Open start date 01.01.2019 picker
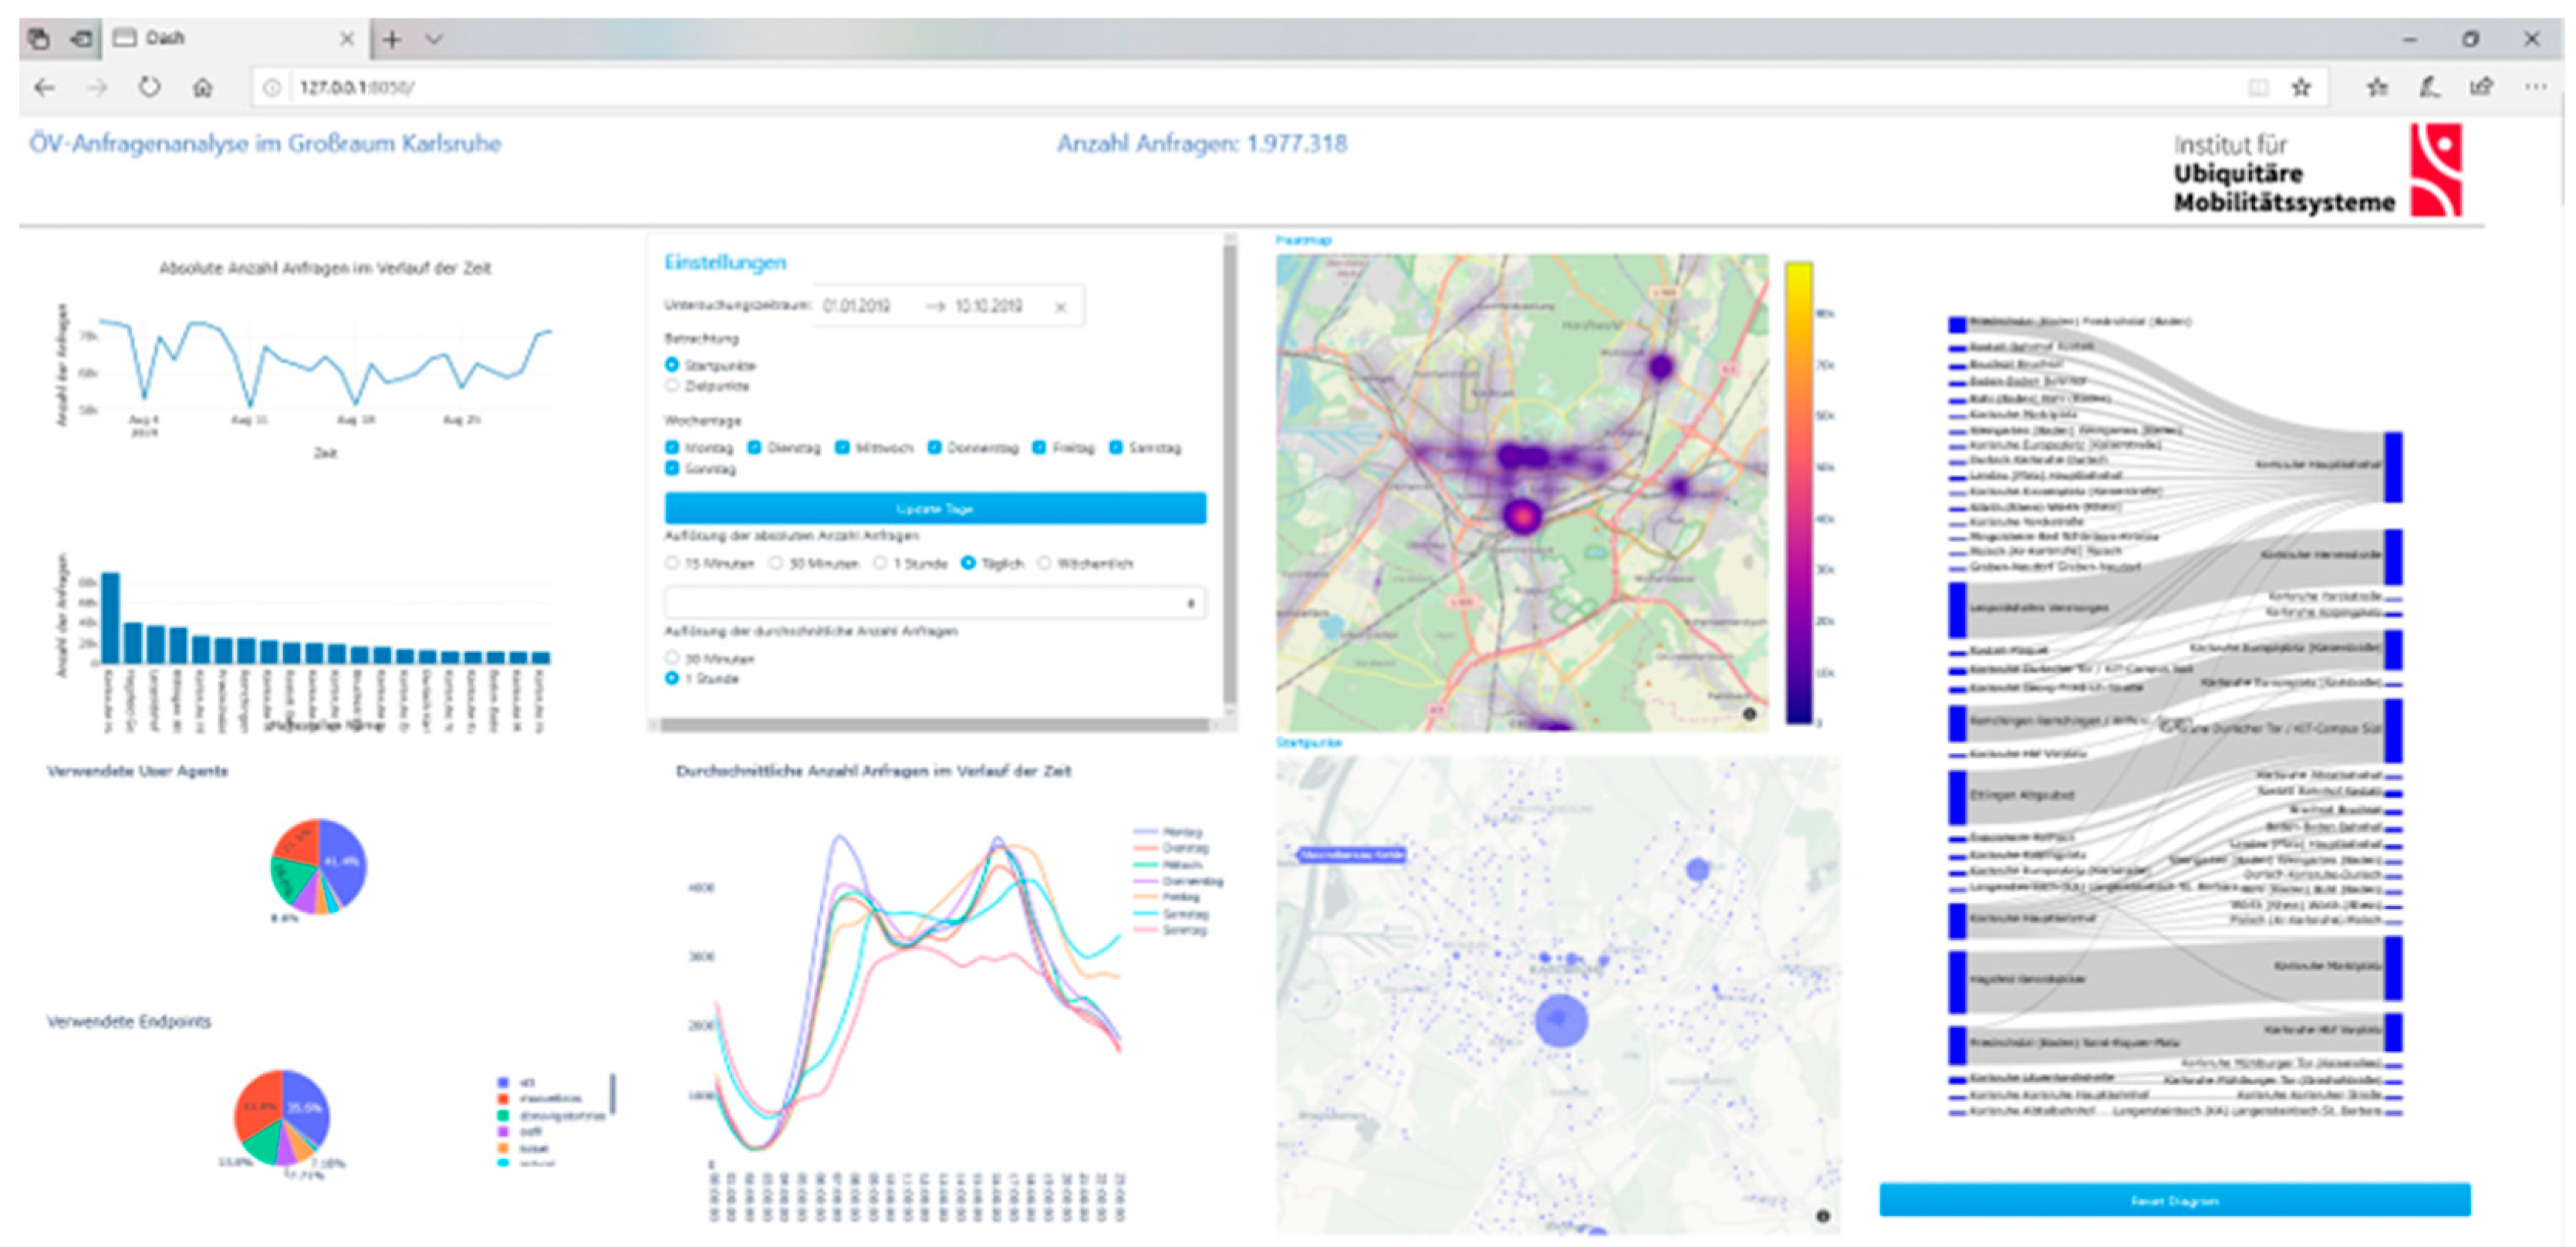 [858, 306]
